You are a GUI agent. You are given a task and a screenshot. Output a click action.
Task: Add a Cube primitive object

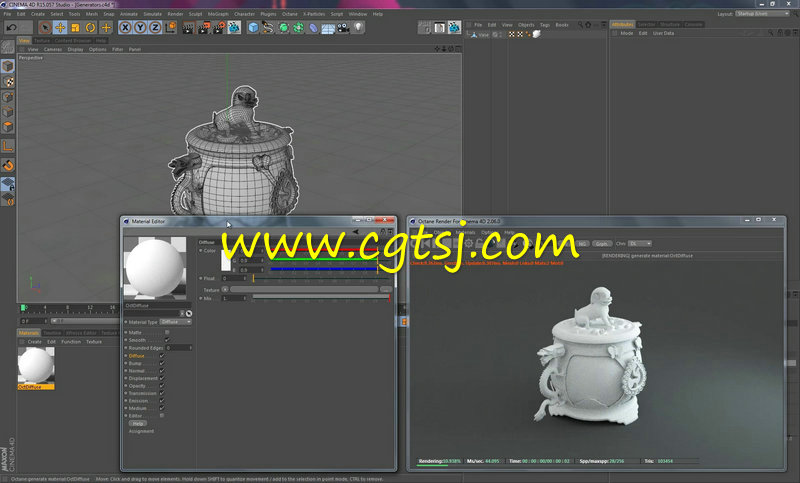[x=253, y=28]
